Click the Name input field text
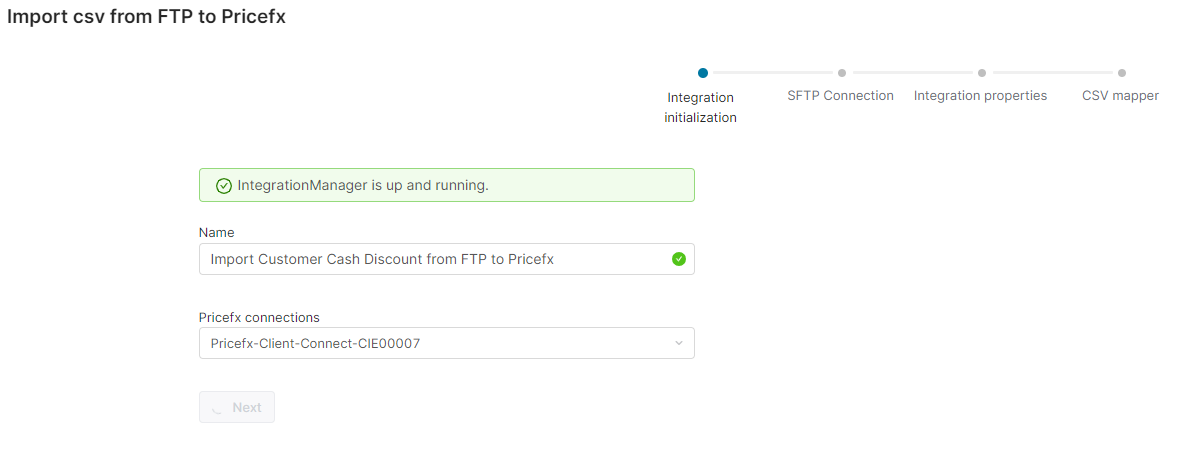The image size is (1183, 449). (x=382, y=259)
